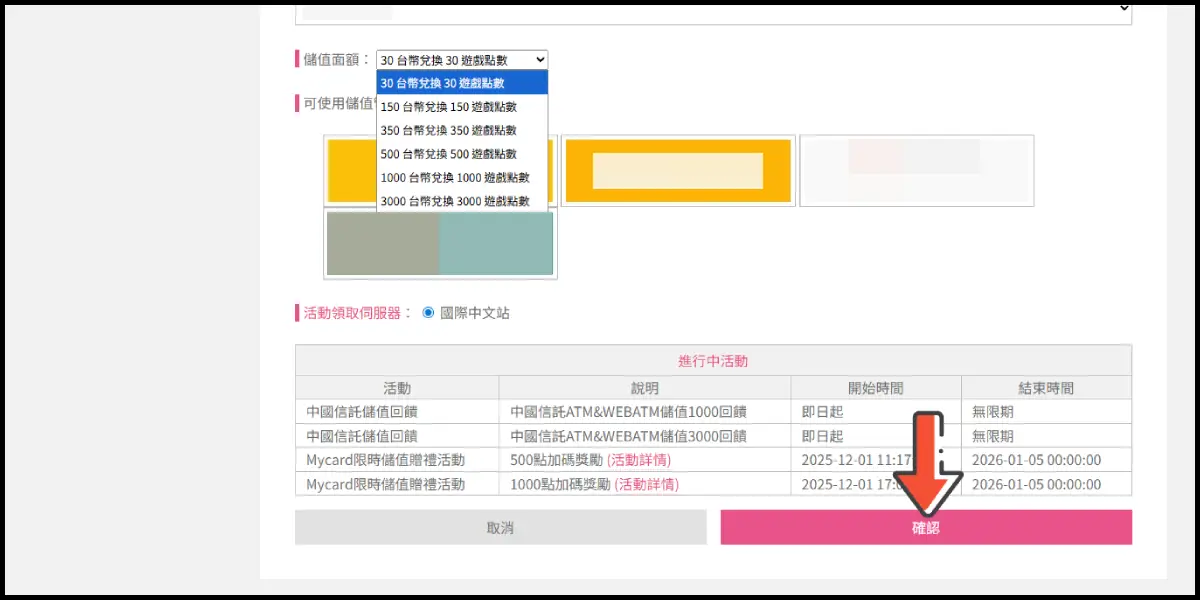Choose 1000 台幣兌換 1000 遊戲點數 option
This screenshot has height=600, width=1200.
[x=462, y=177]
